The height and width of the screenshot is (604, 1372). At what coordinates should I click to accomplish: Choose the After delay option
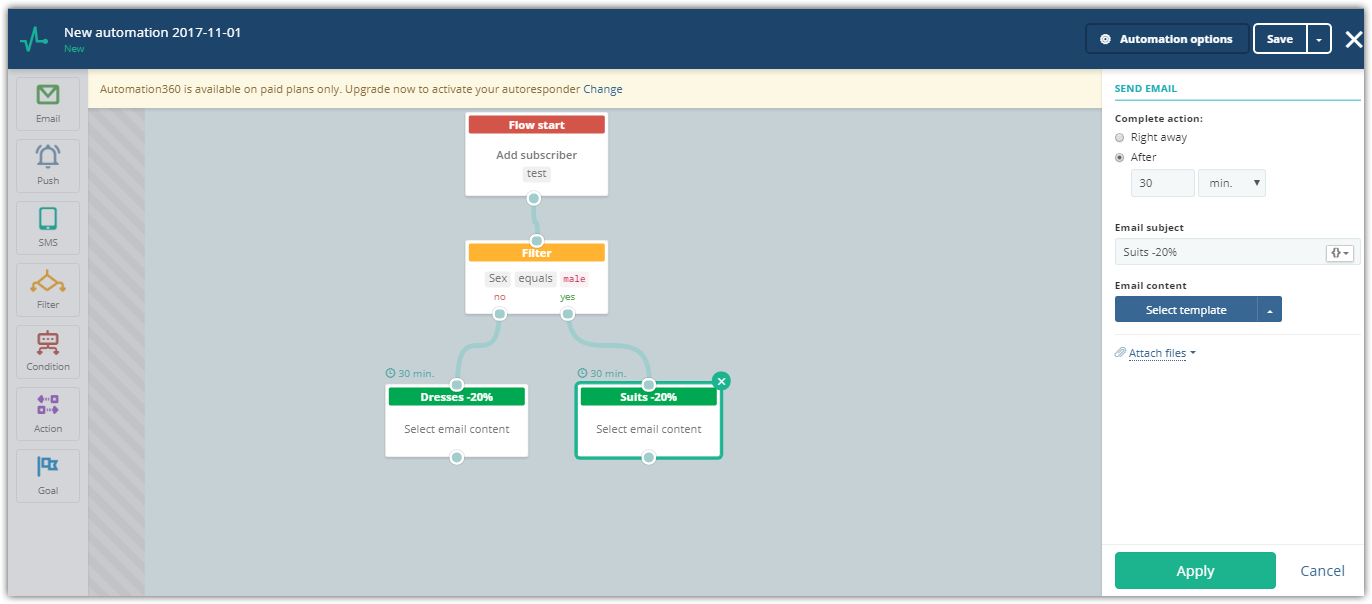pyautogui.click(x=1120, y=158)
